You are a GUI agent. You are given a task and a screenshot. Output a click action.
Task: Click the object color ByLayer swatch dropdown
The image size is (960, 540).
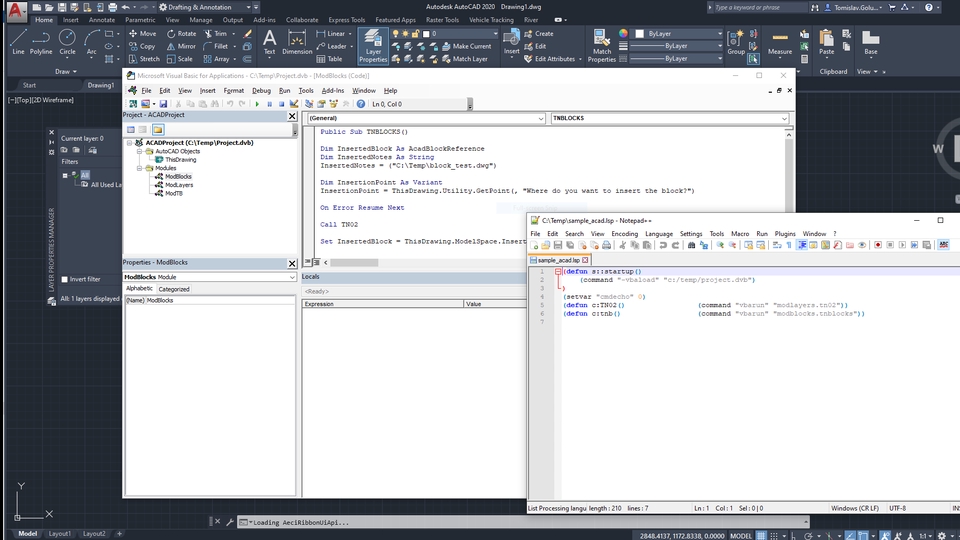tap(676, 33)
